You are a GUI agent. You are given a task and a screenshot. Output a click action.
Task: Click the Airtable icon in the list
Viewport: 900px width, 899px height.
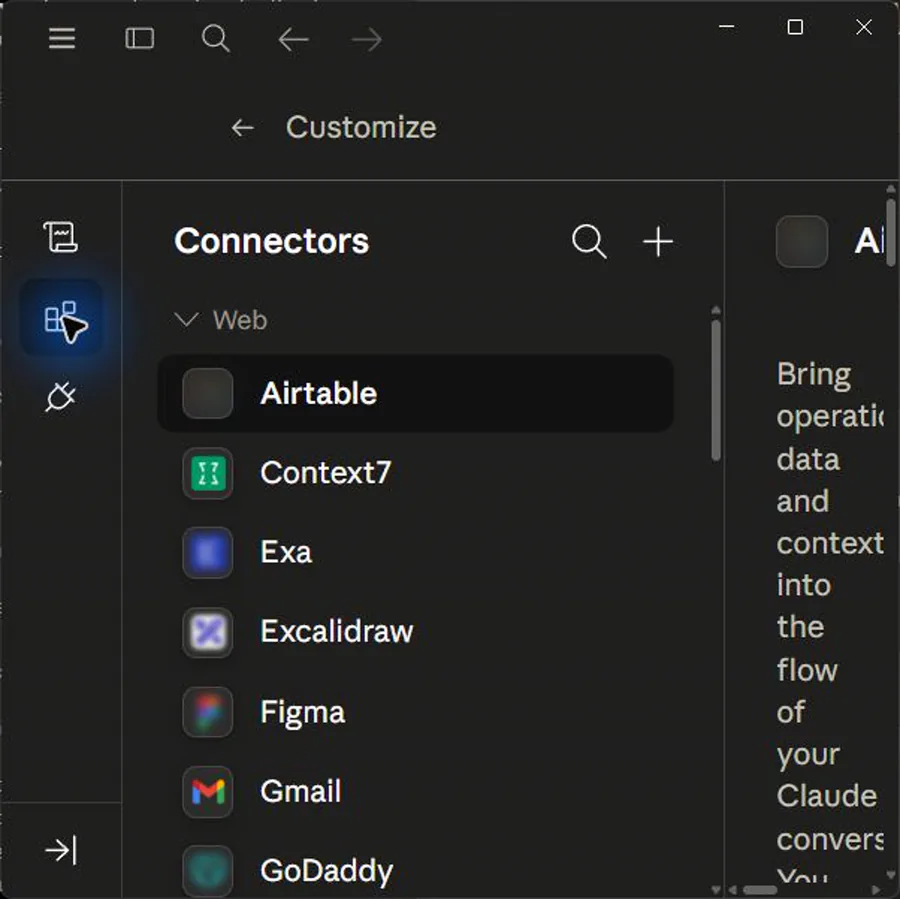(x=208, y=393)
